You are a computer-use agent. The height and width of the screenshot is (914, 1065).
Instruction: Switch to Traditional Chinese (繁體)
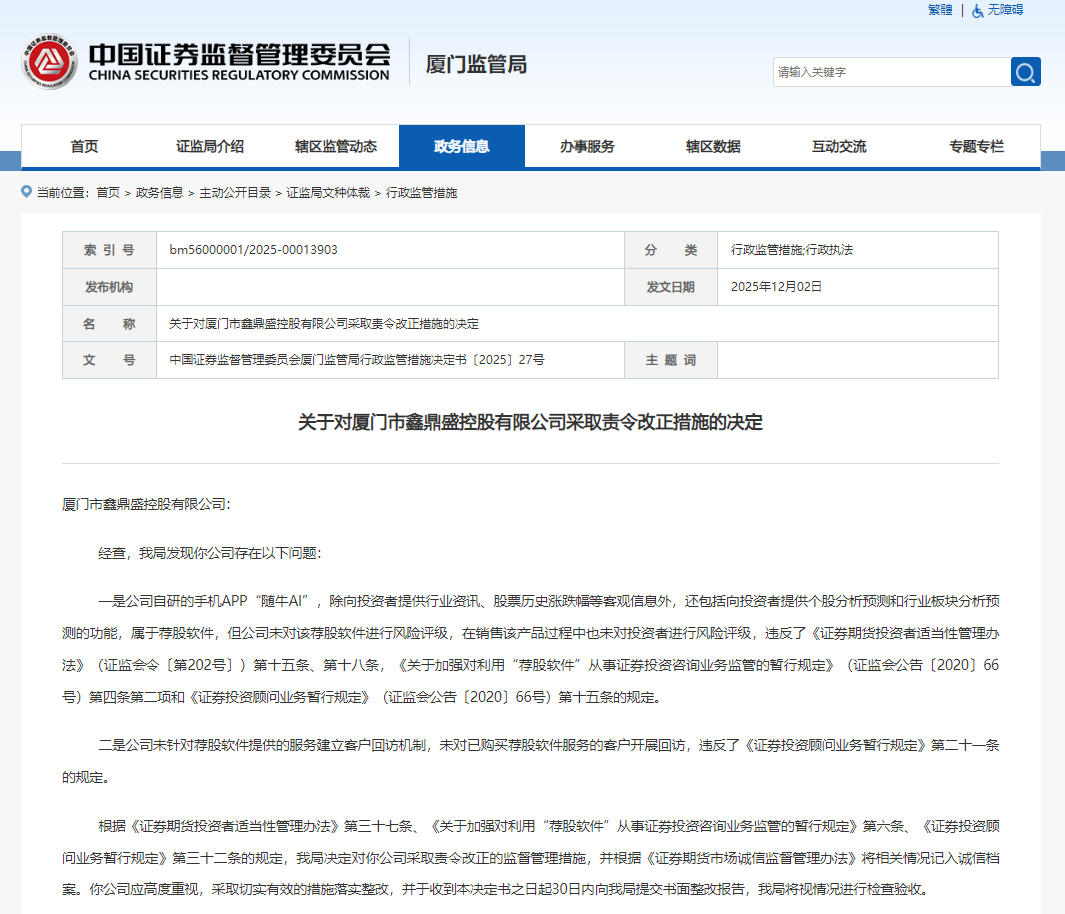coord(939,10)
